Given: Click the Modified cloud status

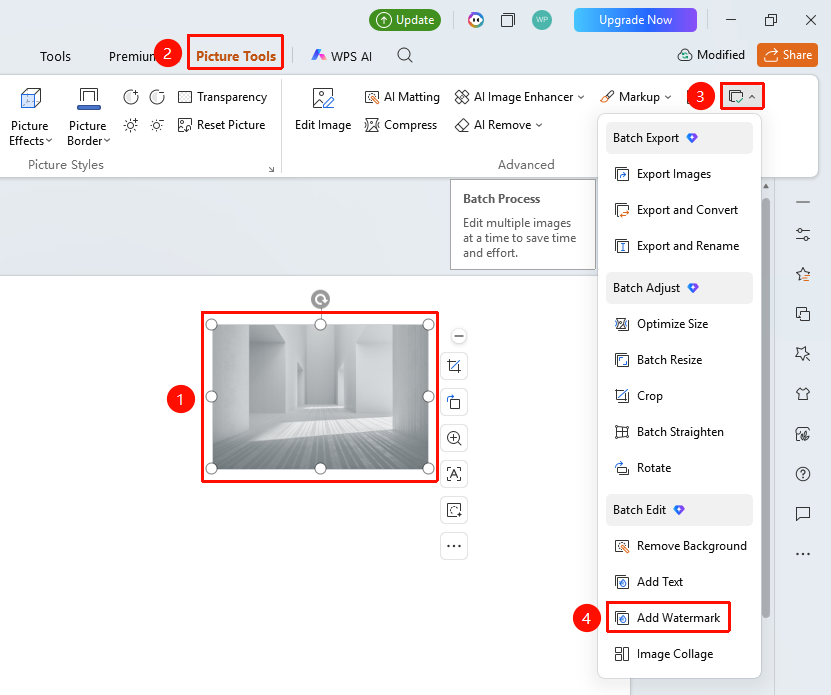Looking at the screenshot, I should tap(711, 55).
